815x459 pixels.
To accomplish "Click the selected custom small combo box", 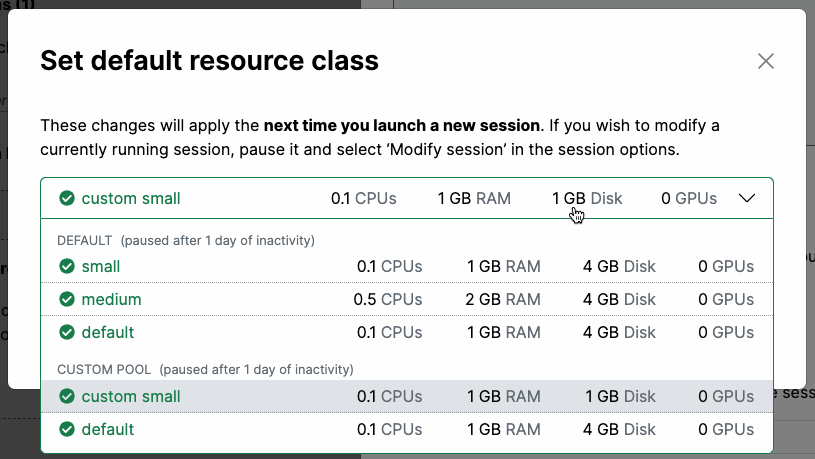I will pos(407,198).
